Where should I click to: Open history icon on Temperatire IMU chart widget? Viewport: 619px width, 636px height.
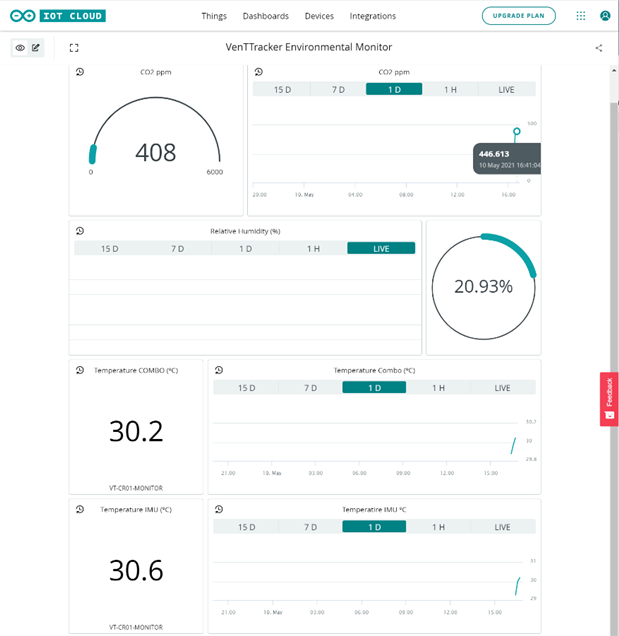point(219,509)
